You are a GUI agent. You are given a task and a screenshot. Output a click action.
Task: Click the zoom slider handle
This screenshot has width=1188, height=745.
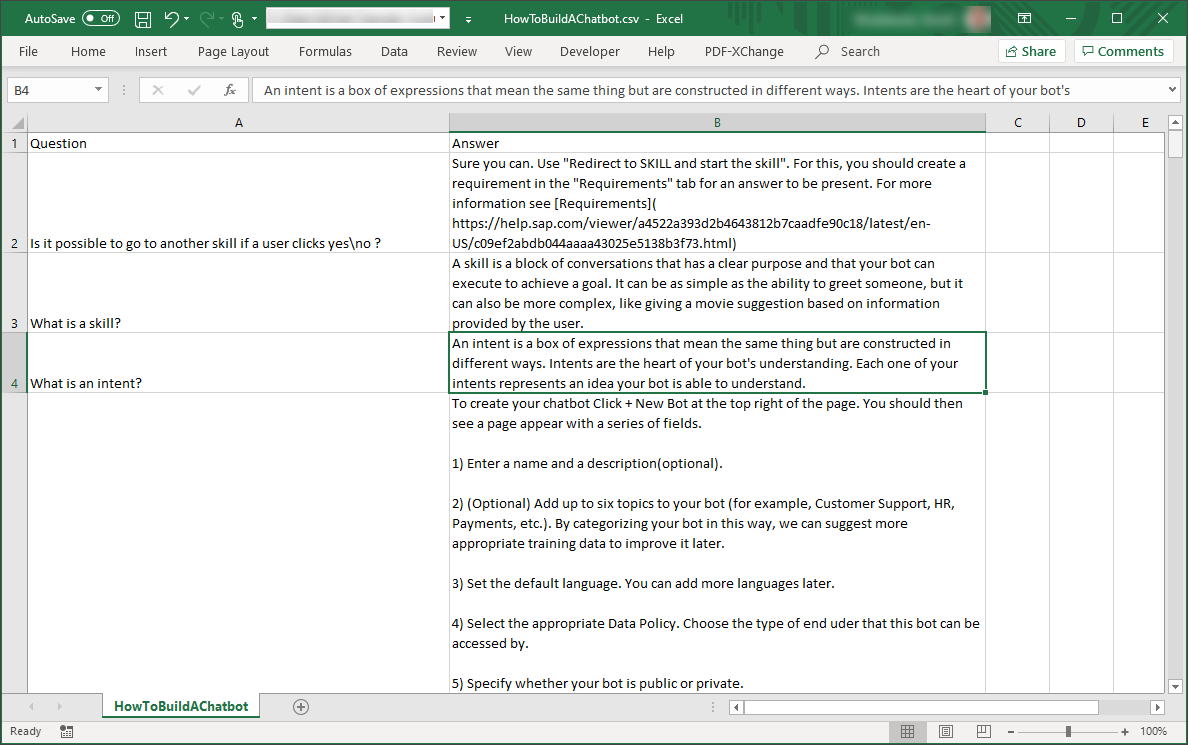click(1068, 731)
